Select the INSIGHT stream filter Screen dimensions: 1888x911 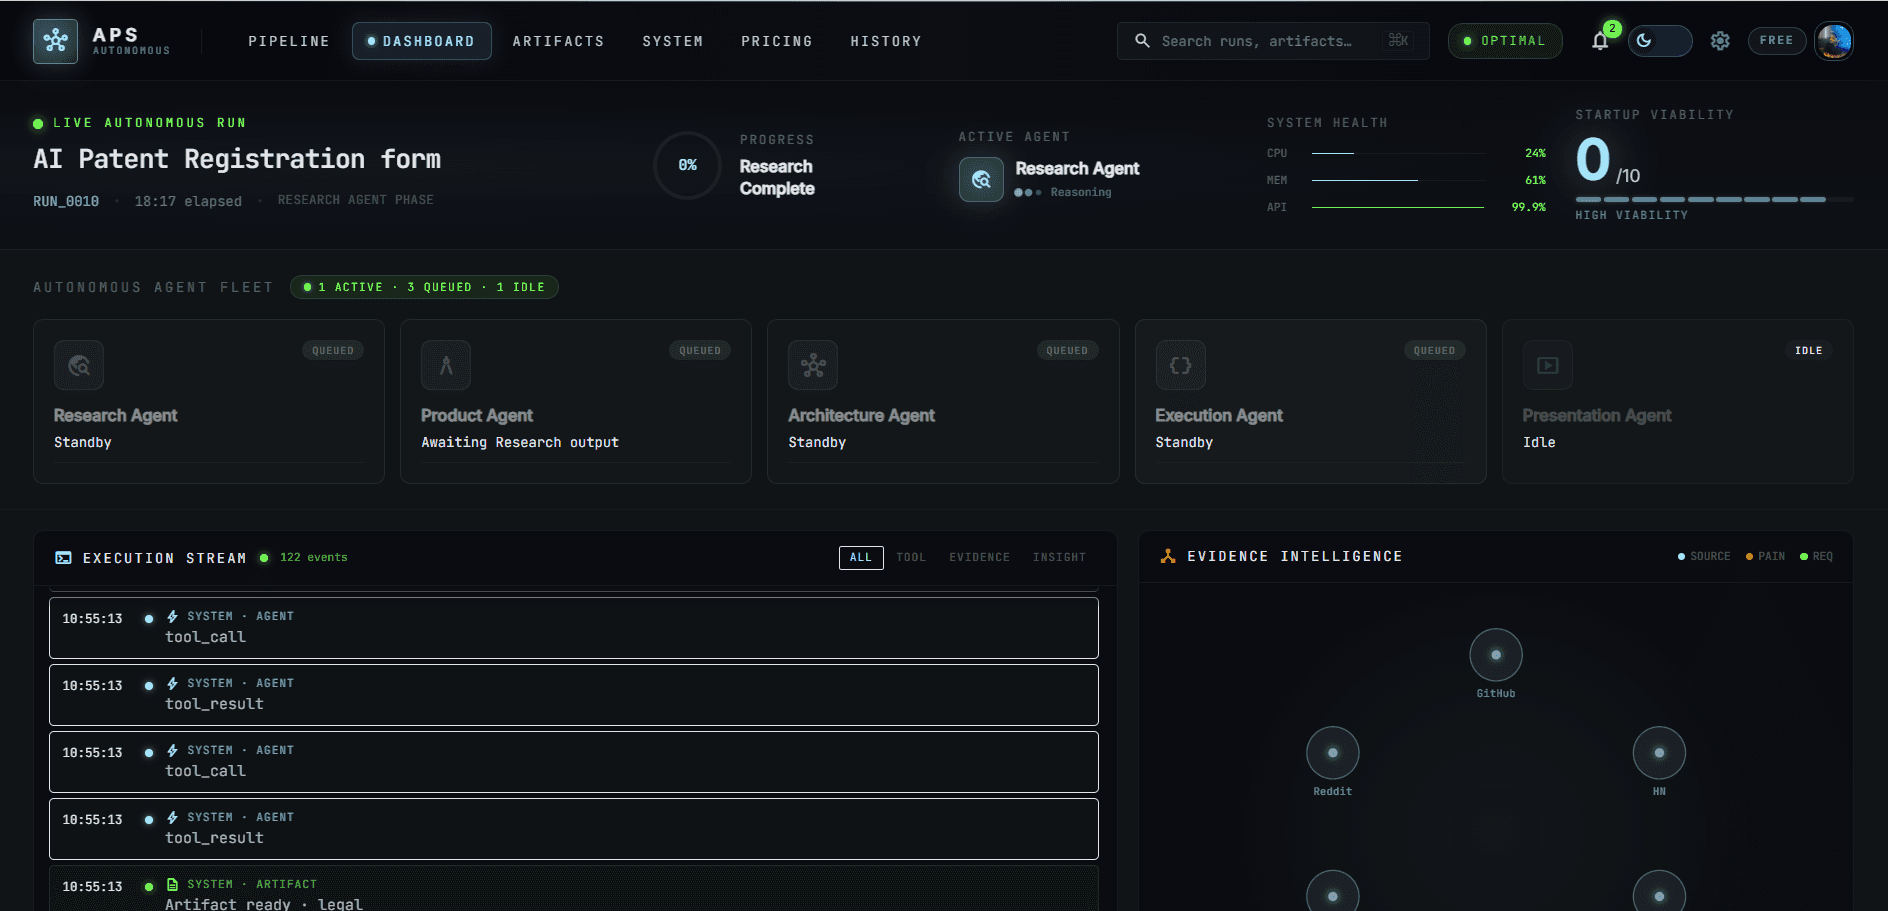coord(1059,558)
